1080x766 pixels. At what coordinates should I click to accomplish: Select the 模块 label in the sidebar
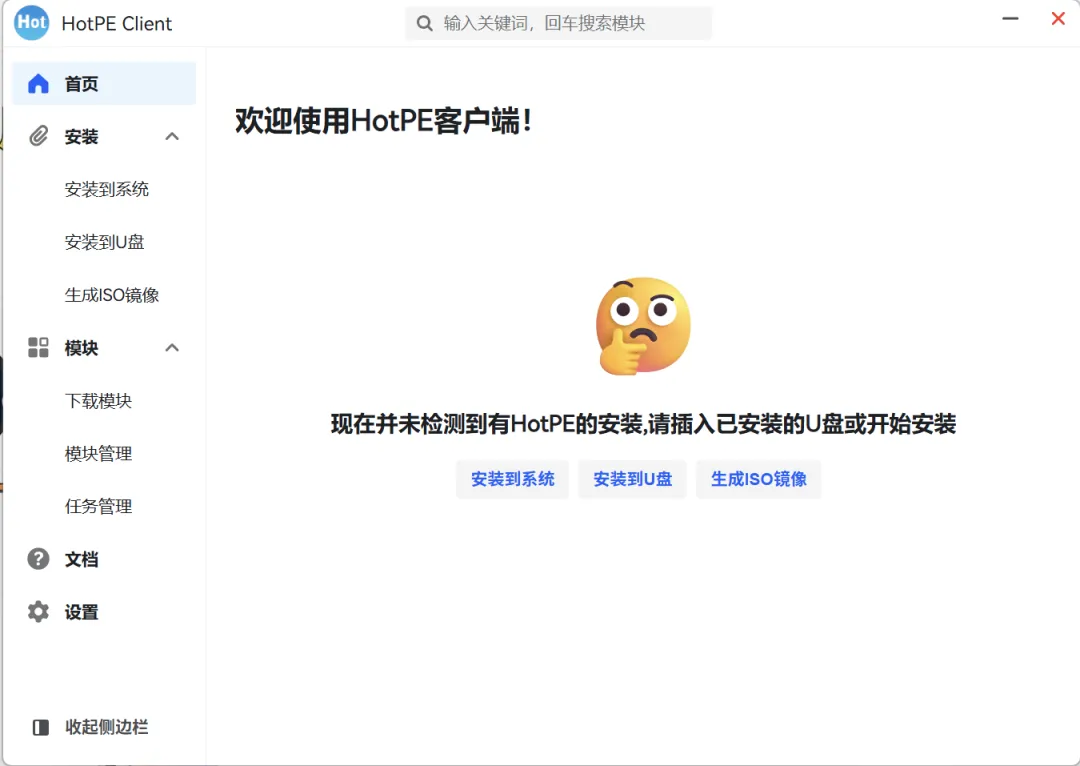pyautogui.click(x=81, y=348)
